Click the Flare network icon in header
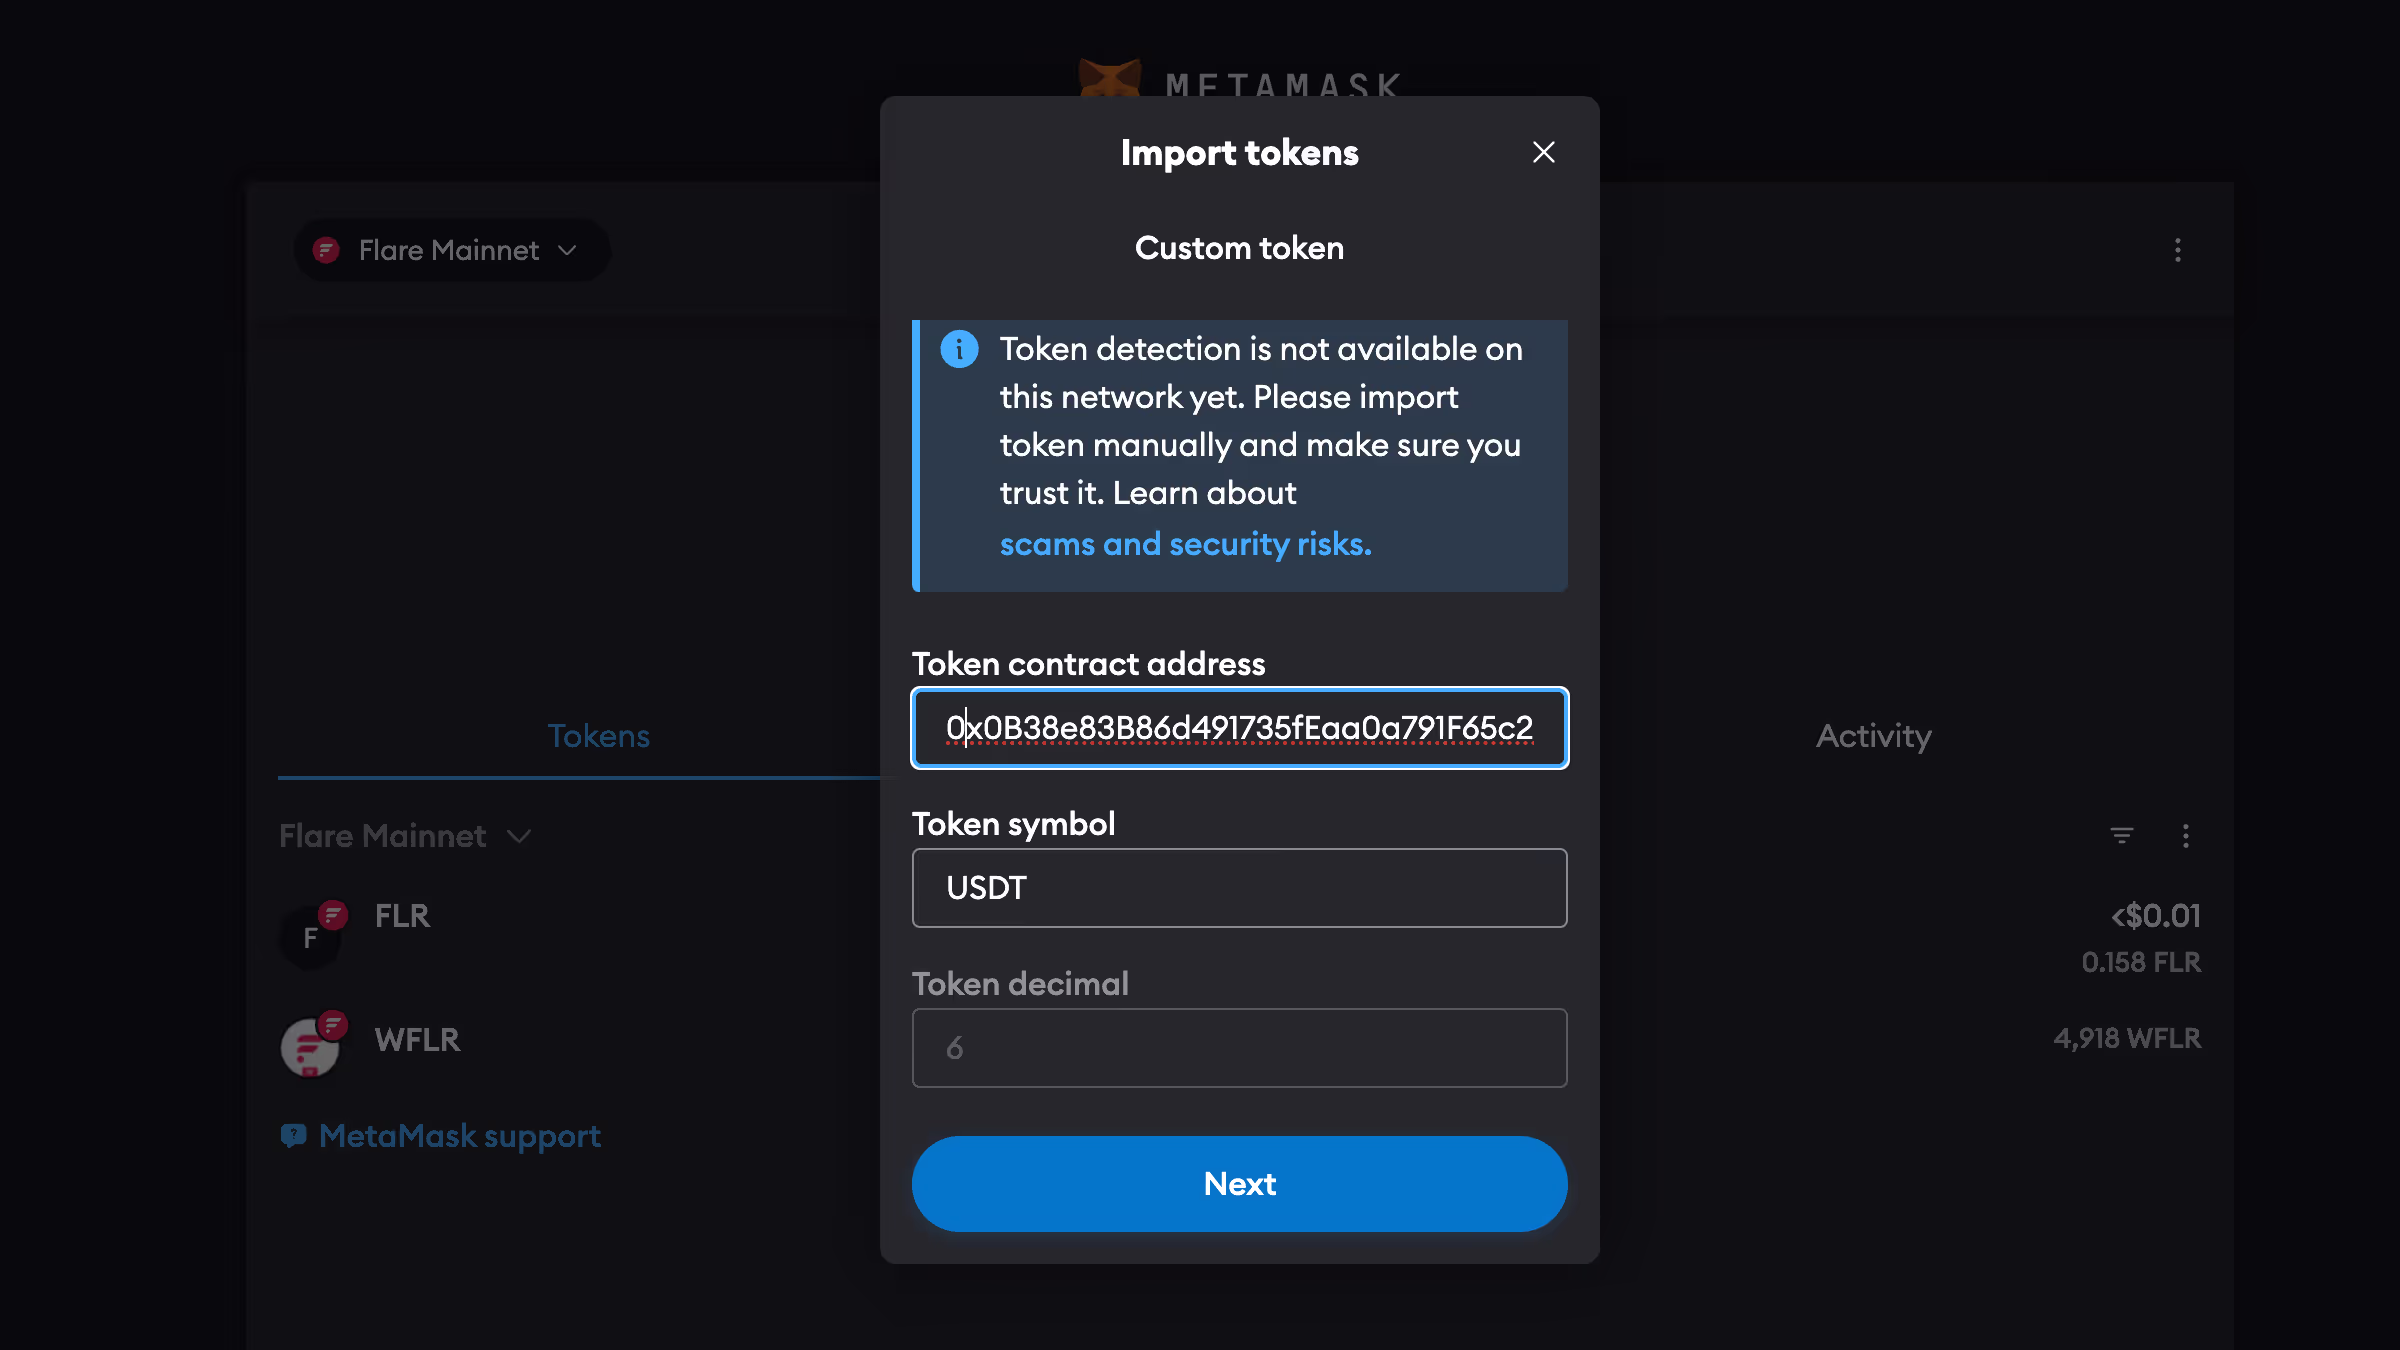 point(326,250)
